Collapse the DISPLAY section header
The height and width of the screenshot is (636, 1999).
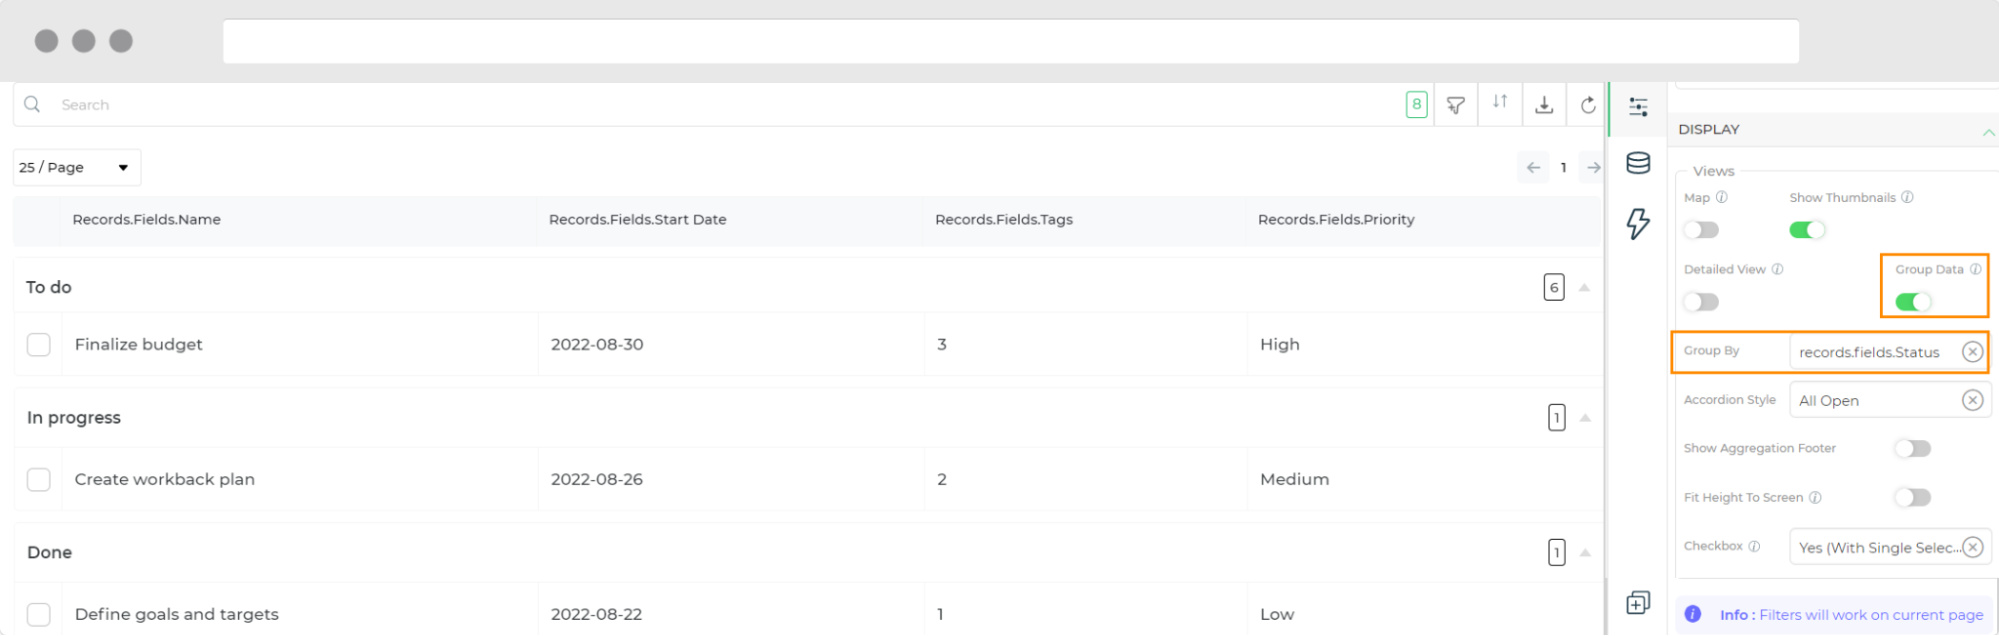(x=1987, y=131)
